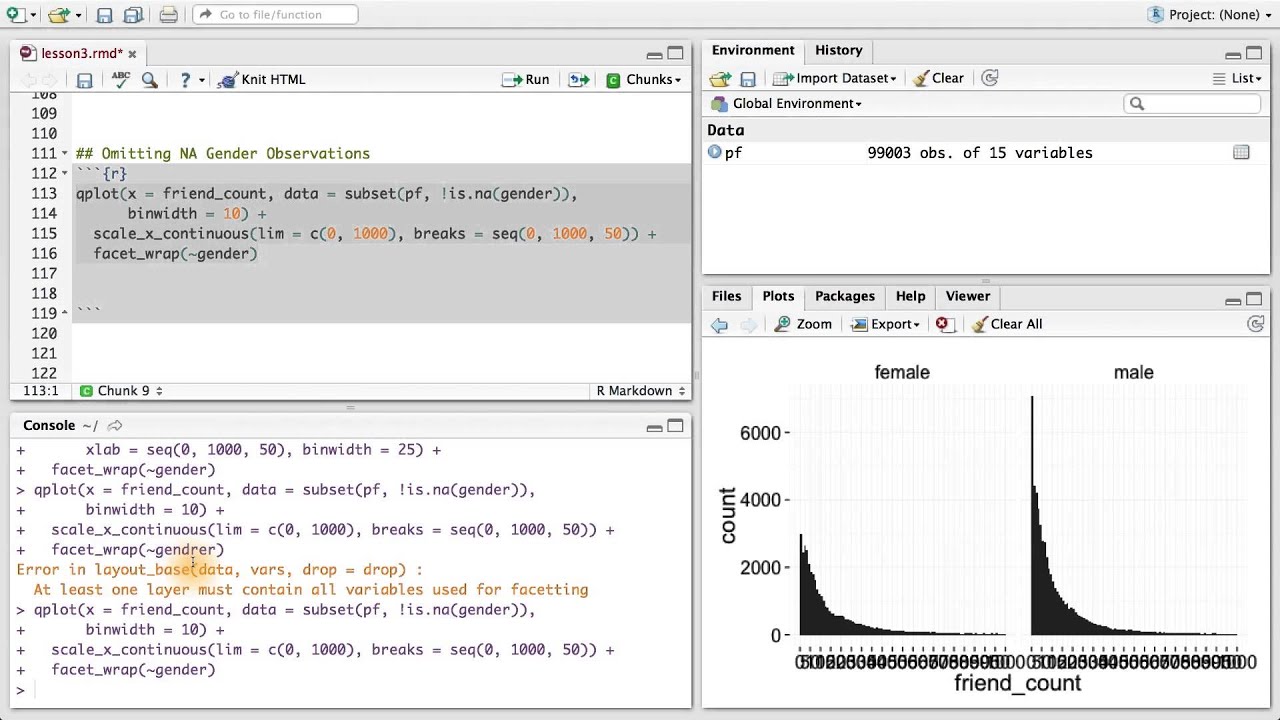
Task: Open Import Dataset dropdown
Action: [834, 78]
